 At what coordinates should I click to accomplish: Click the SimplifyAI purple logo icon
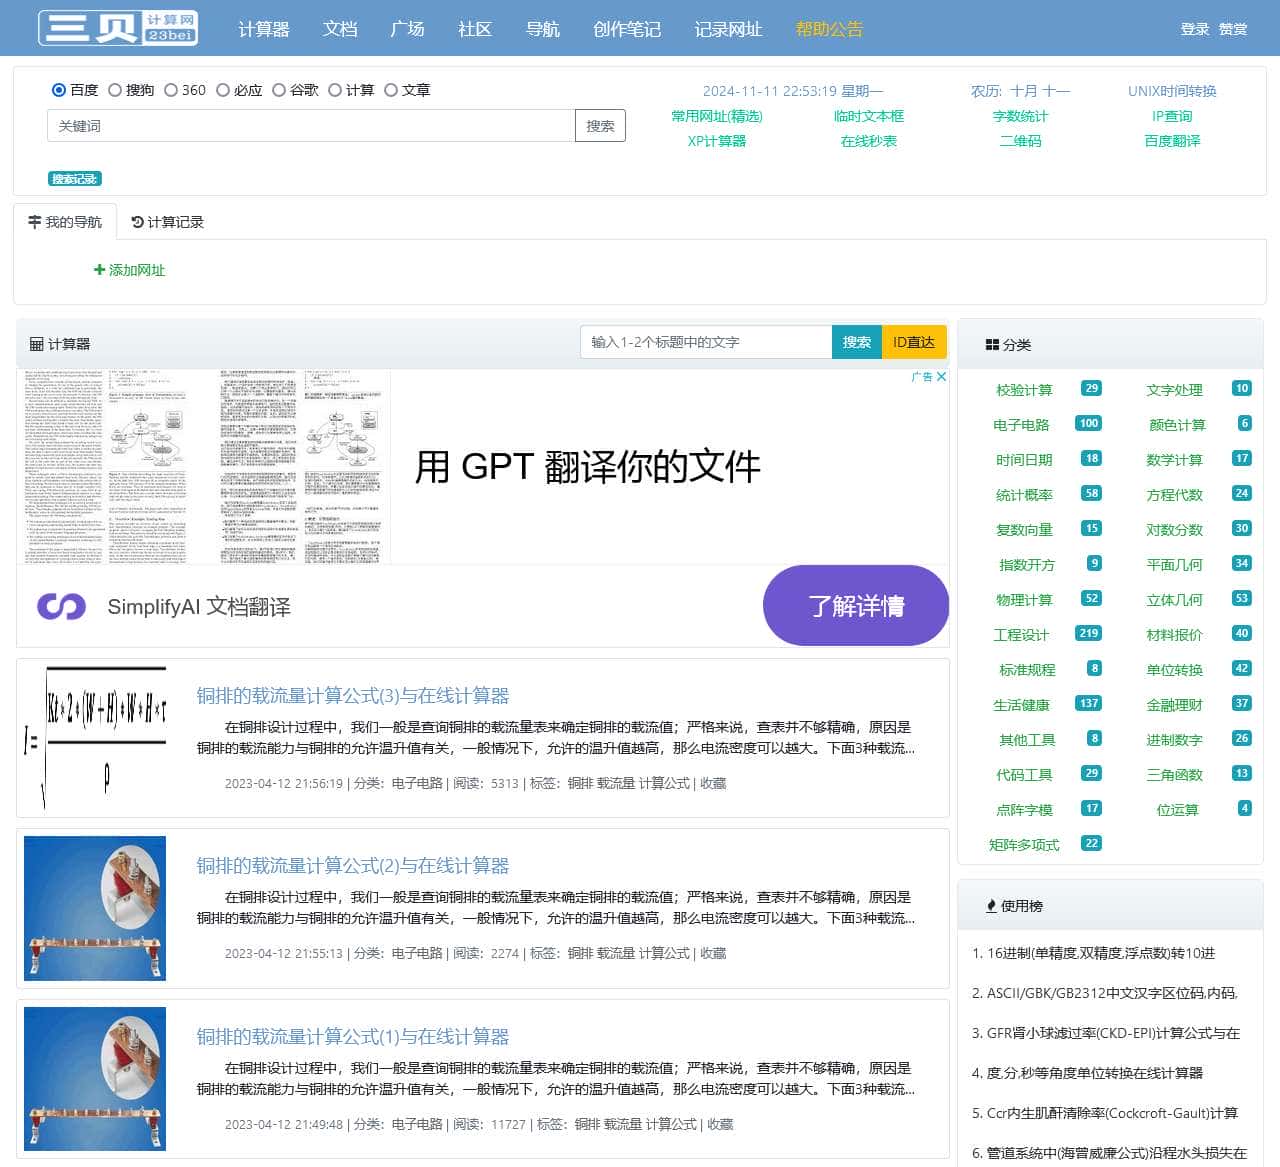pos(61,606)
